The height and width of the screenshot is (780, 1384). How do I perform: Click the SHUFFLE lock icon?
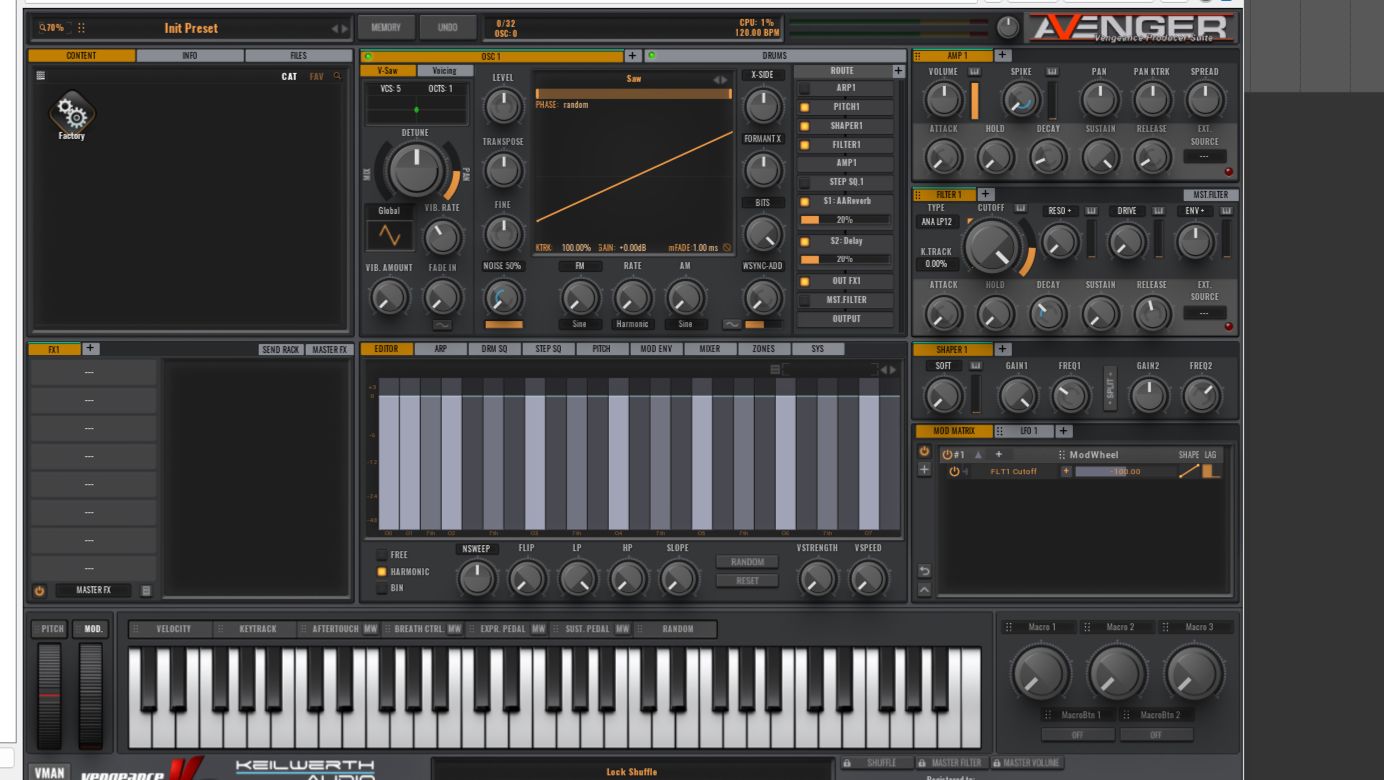click(x=846, y=763)
